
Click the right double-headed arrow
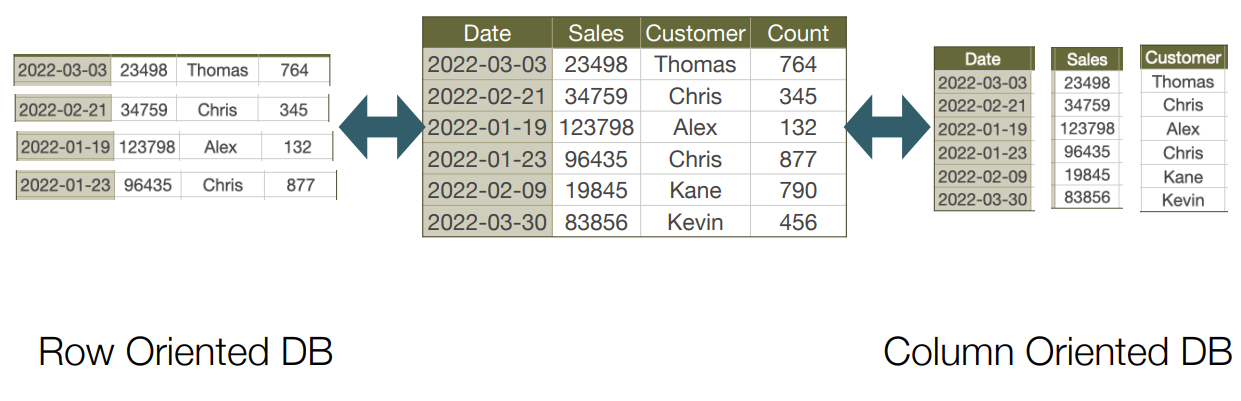click(x=889, y=127)
